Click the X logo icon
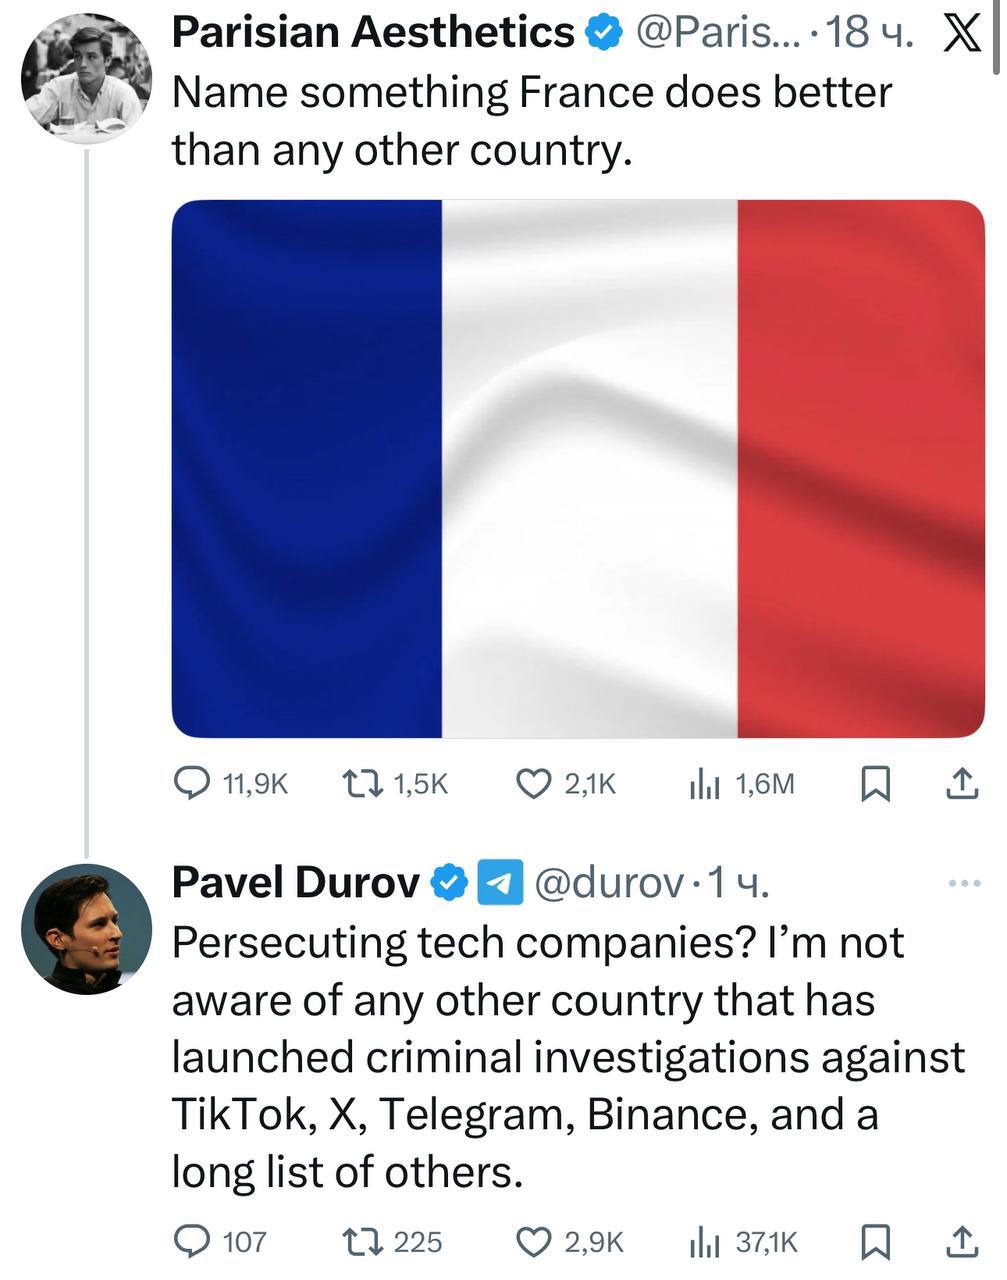Screen dimensions: 1007x1280 pyautogui.click(x=962, y=34)
